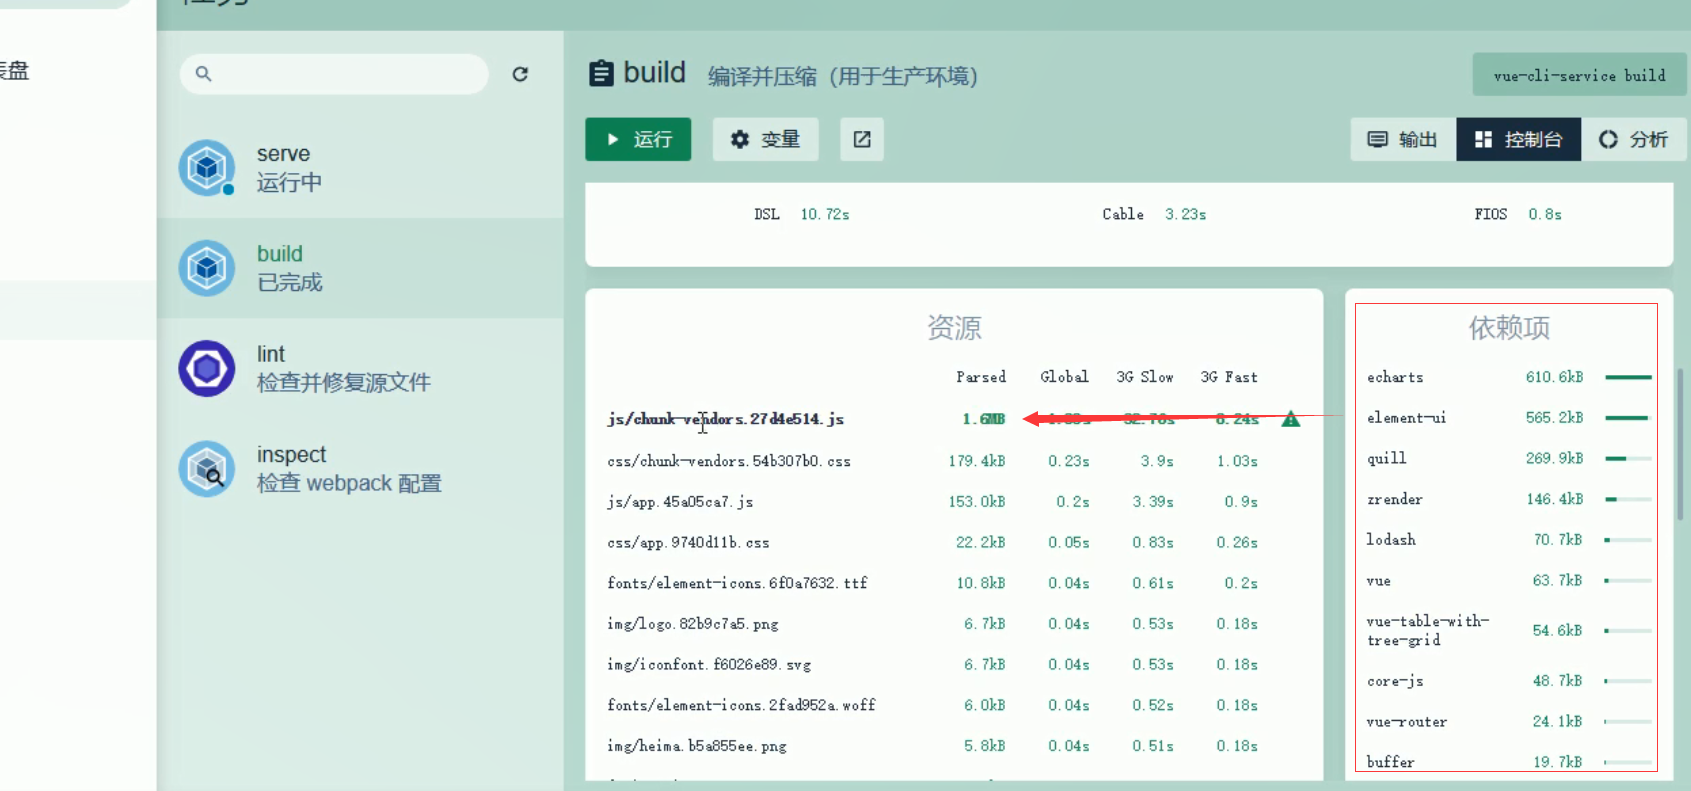
Task: Click the echarts size progress bar
Action: [x=1628, y=377]
